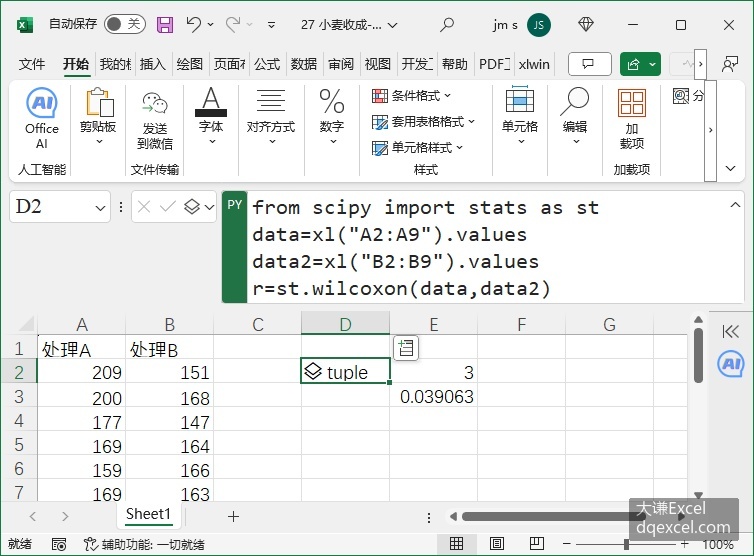Switch to the 插入 ribbon tab
Screen dimensions: 754x556
click(x=152, y=64)
